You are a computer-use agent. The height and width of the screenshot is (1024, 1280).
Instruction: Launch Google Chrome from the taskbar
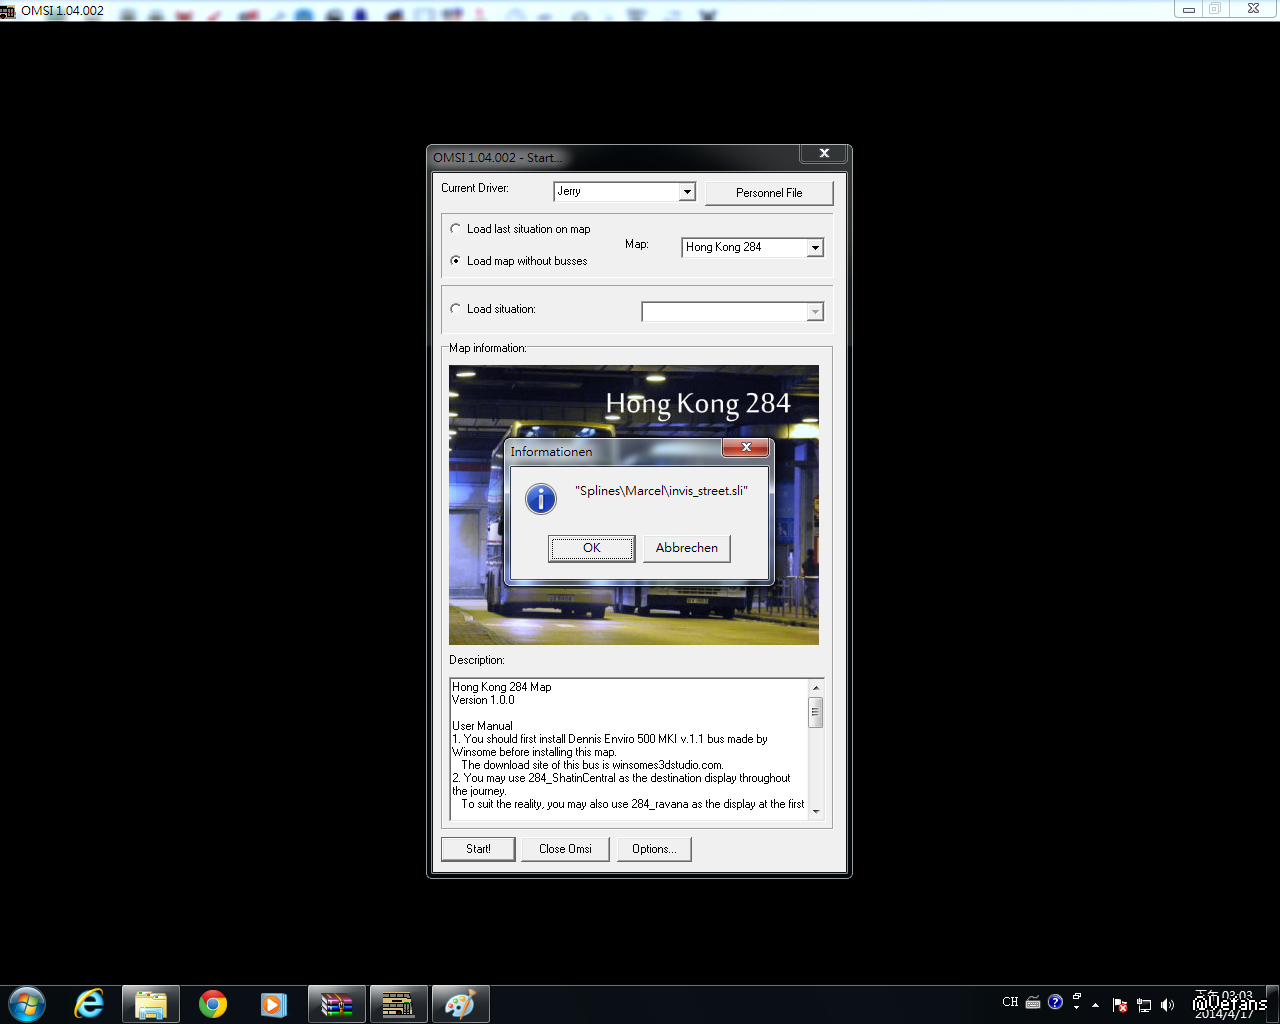pyautogui.click(x=212, y=1004)
